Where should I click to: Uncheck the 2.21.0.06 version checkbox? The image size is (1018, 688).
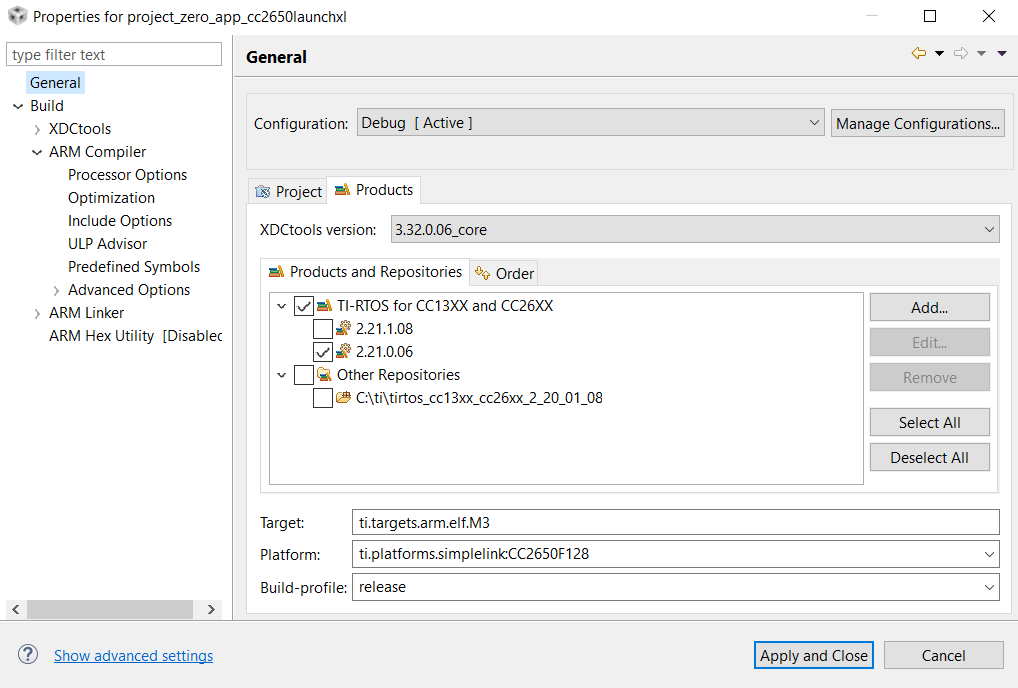pyautogui.click(x=323, y=352)
